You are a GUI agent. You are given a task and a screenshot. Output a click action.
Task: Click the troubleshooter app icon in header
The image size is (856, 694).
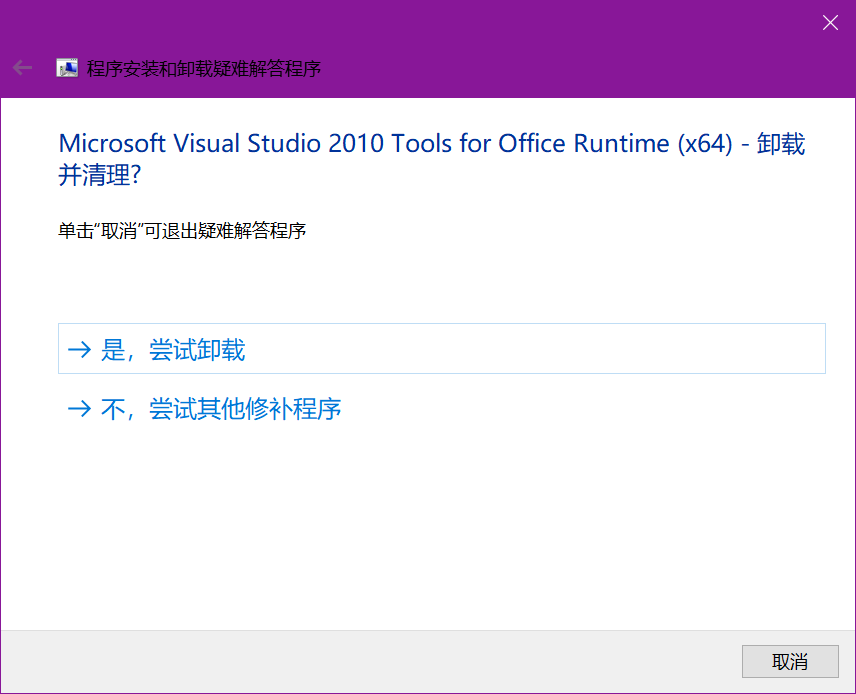click(67, 68)
